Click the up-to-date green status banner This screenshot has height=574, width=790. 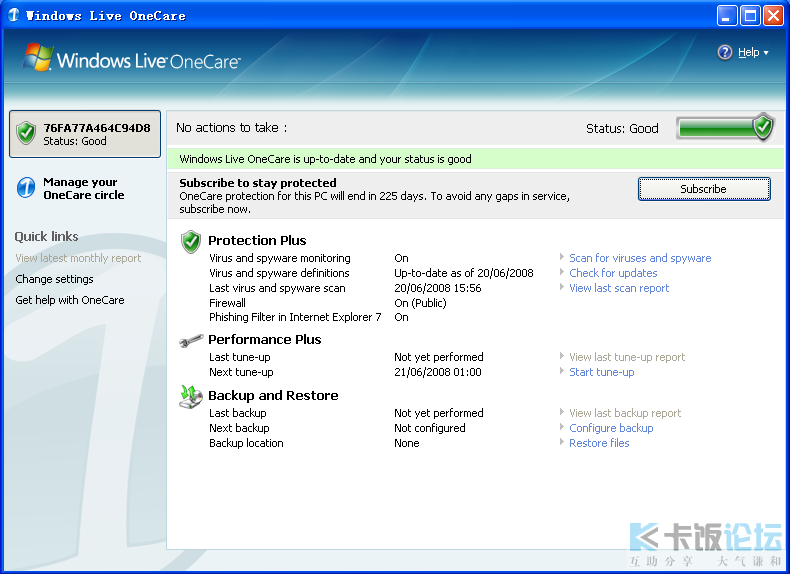tap(475, 159)
